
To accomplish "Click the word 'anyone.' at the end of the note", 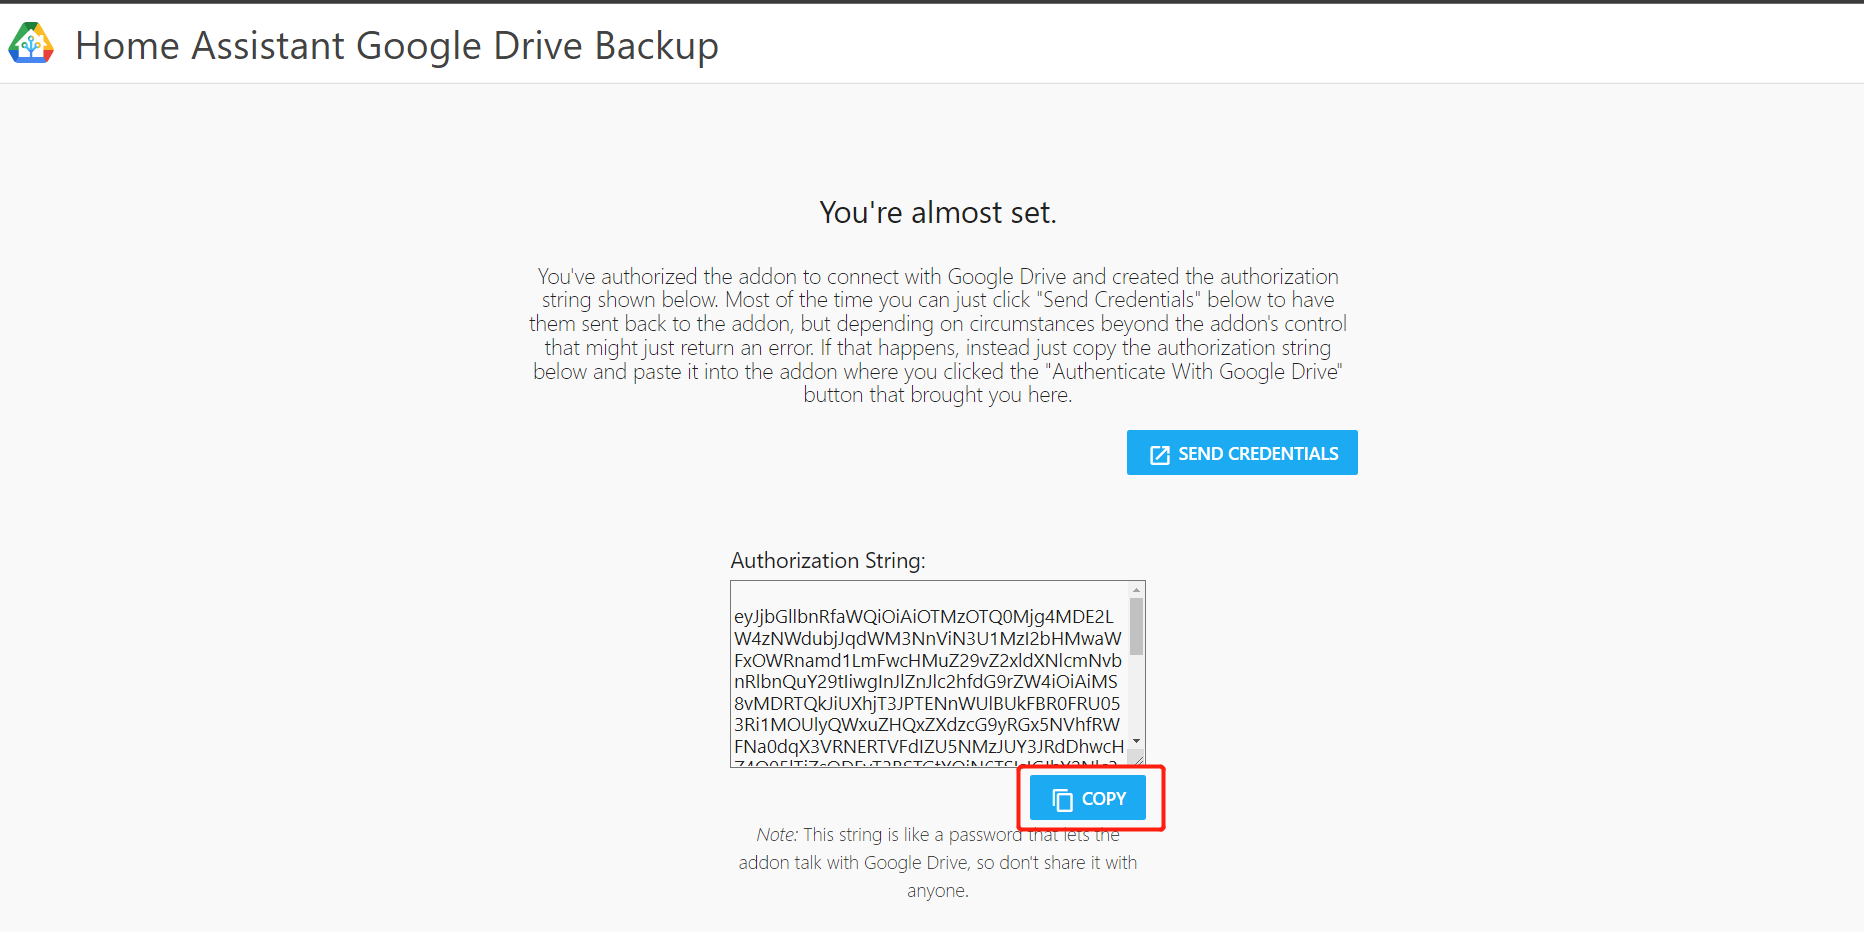I will pos(938,891).
